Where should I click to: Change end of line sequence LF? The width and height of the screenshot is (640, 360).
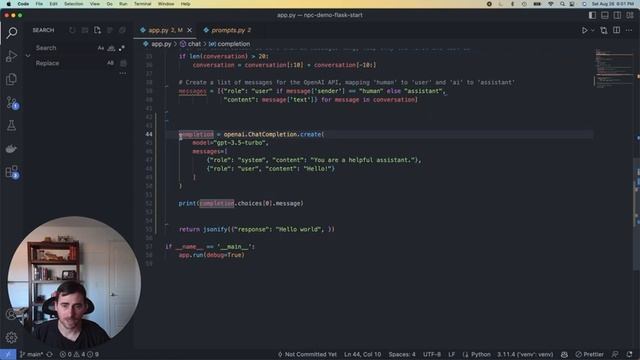coord(451,354)
